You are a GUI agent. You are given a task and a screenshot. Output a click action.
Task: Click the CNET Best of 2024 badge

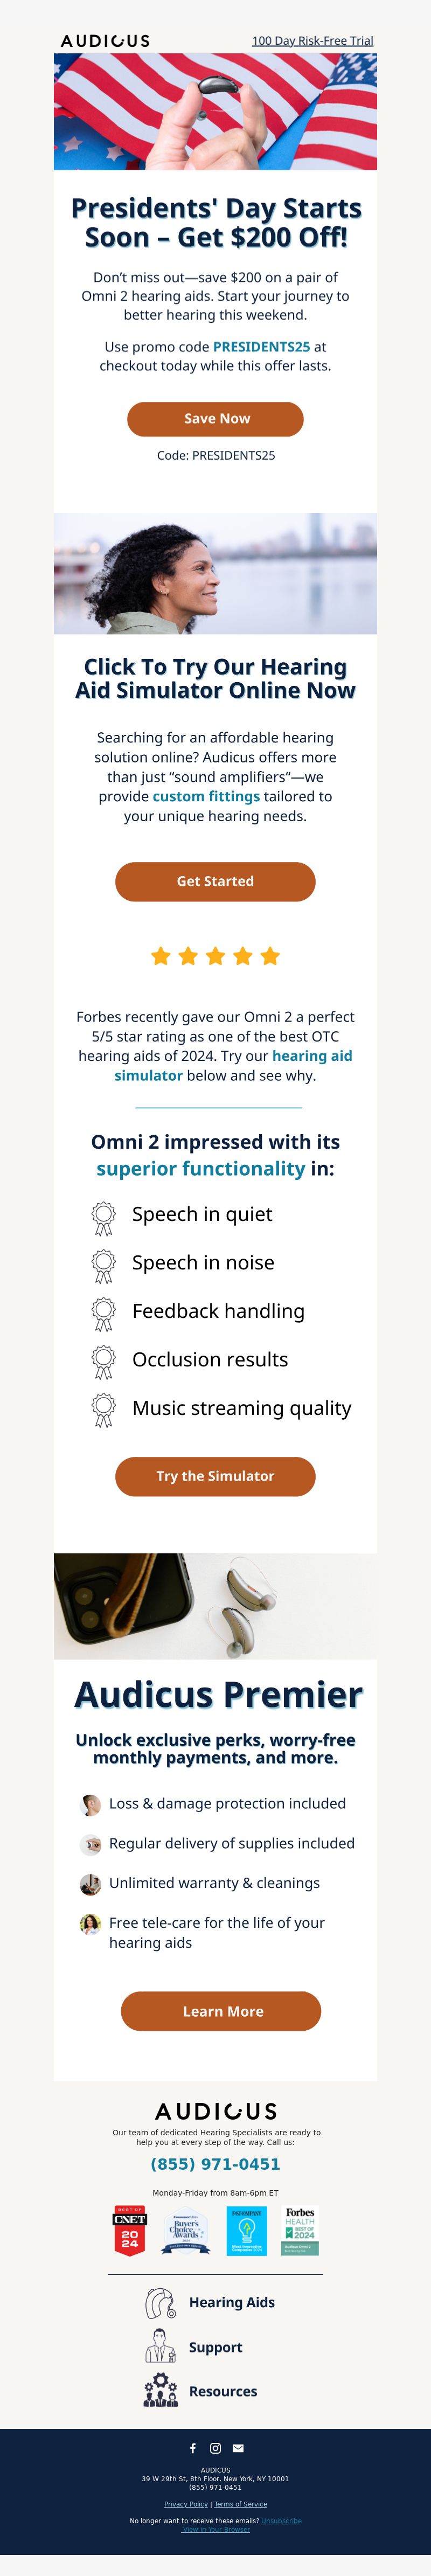(x=129, y=2231)
